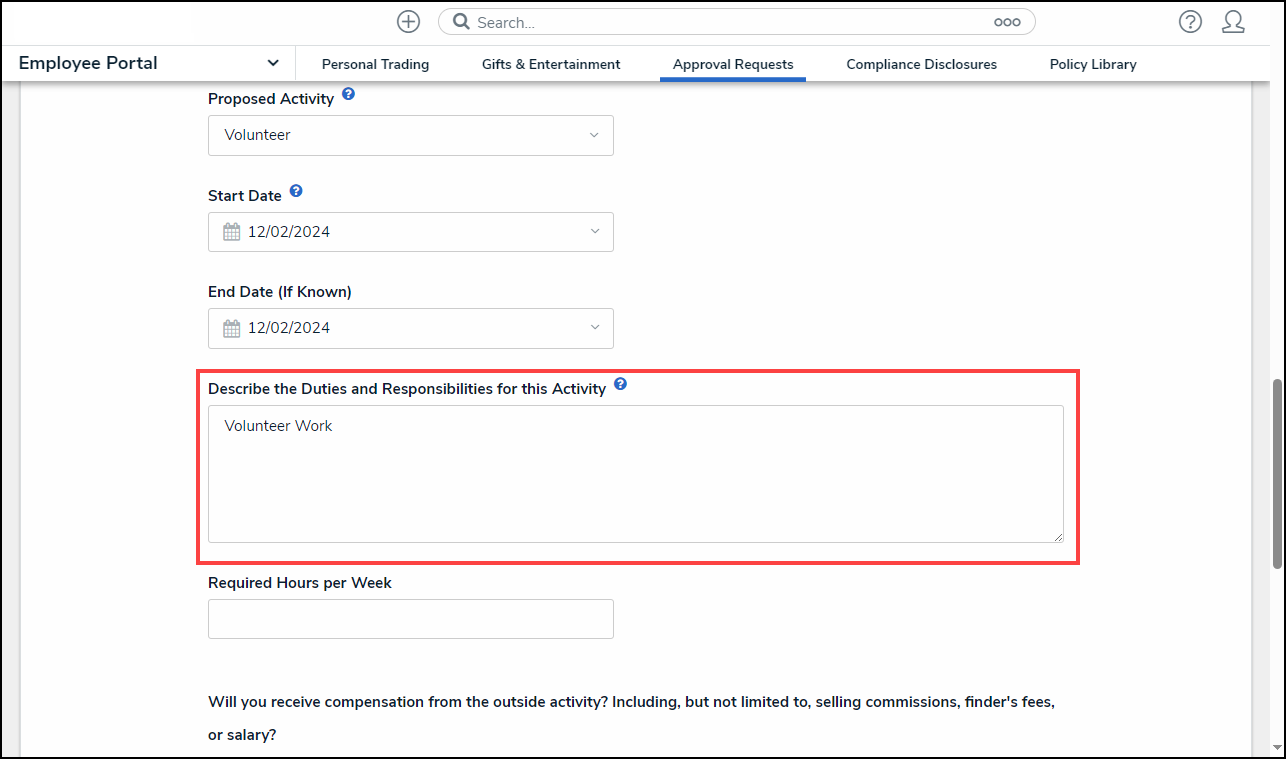Click the Required Hours per Week field
1286x759 pixels.
tap(410, 619)
